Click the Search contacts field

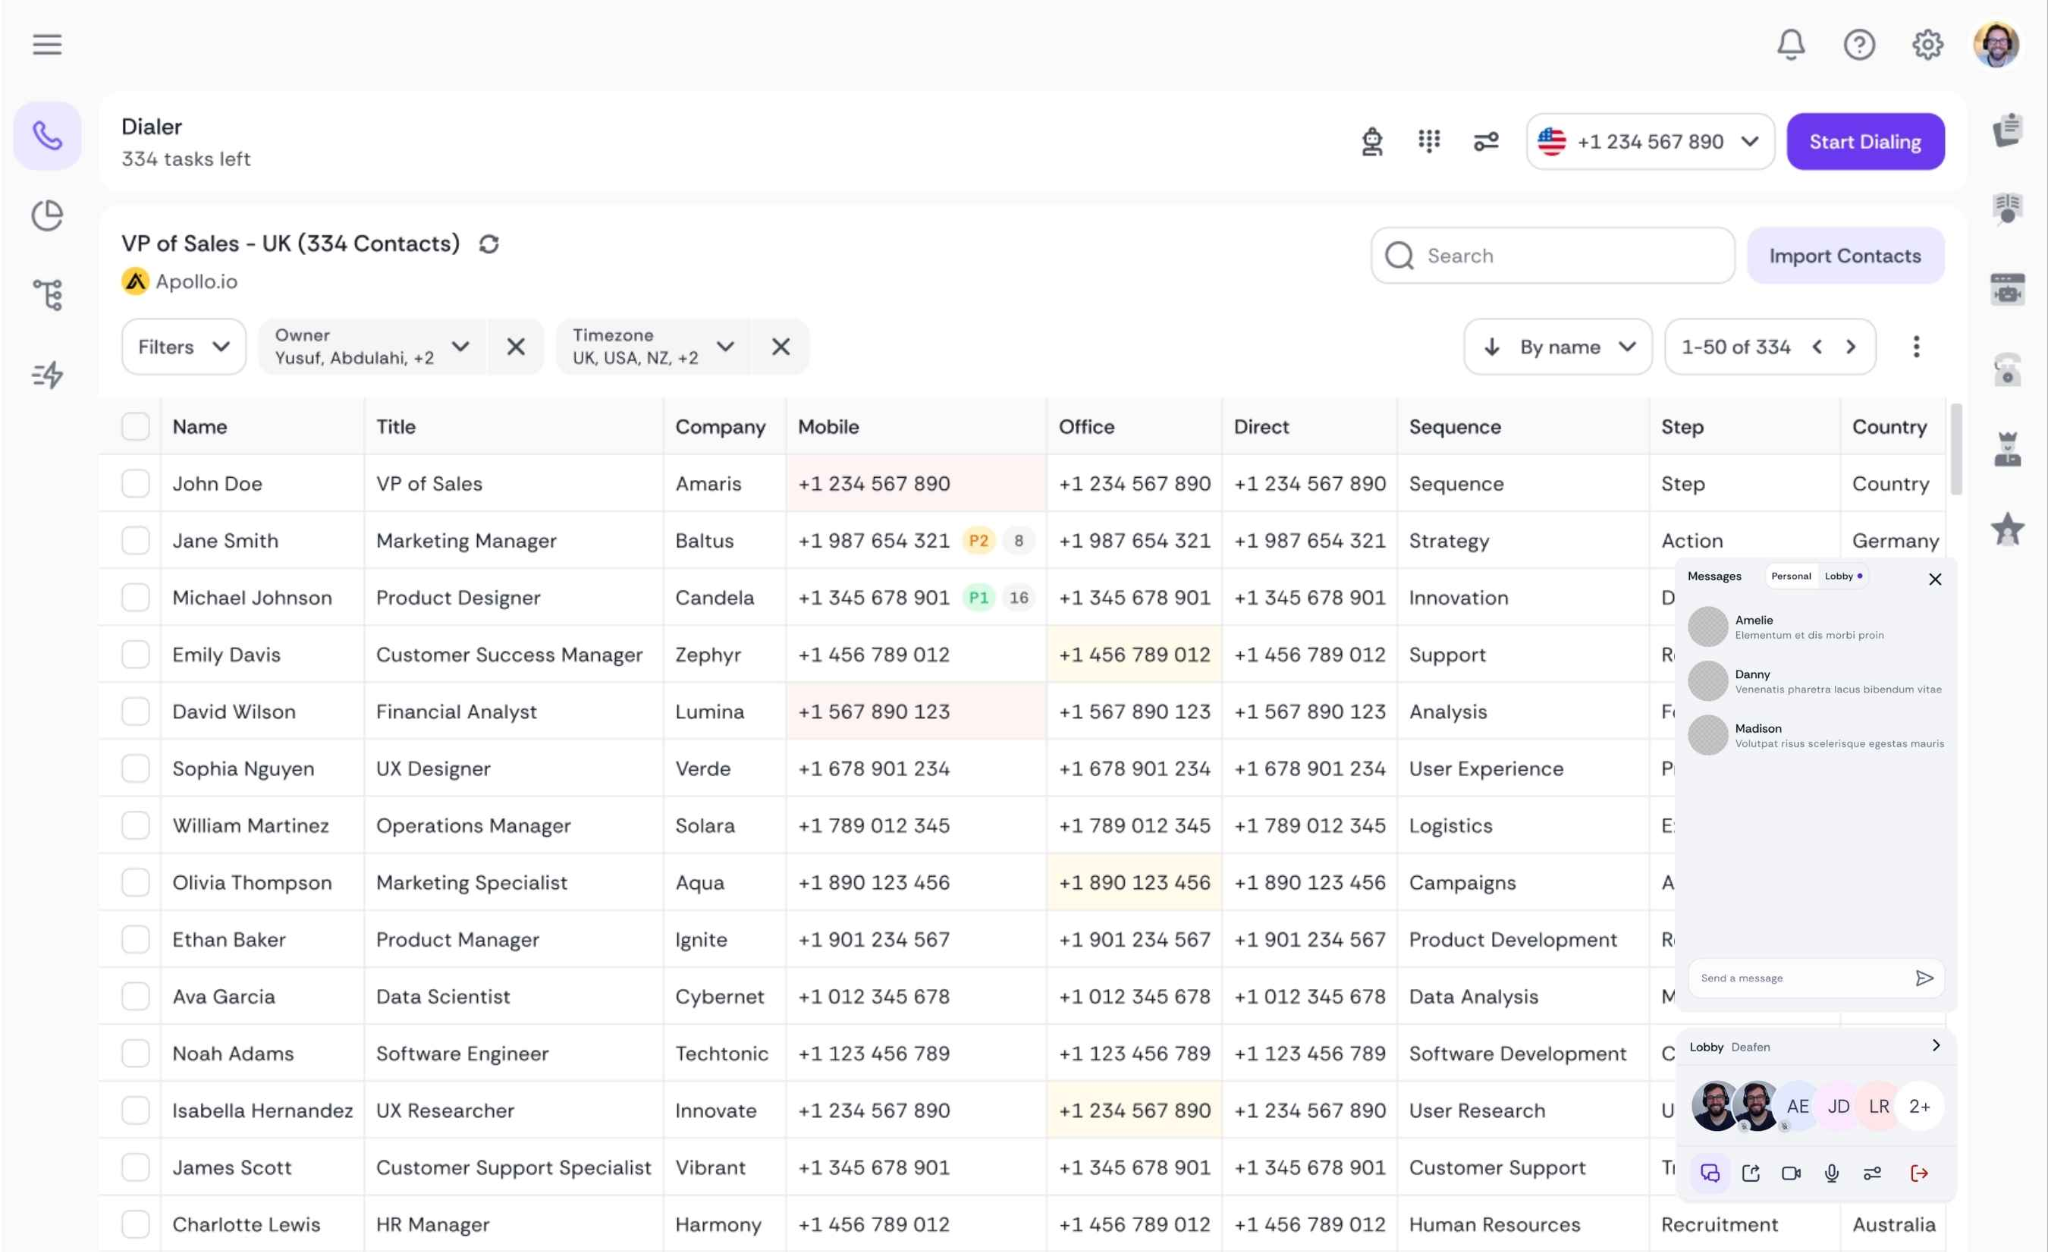click(1552, 255)
